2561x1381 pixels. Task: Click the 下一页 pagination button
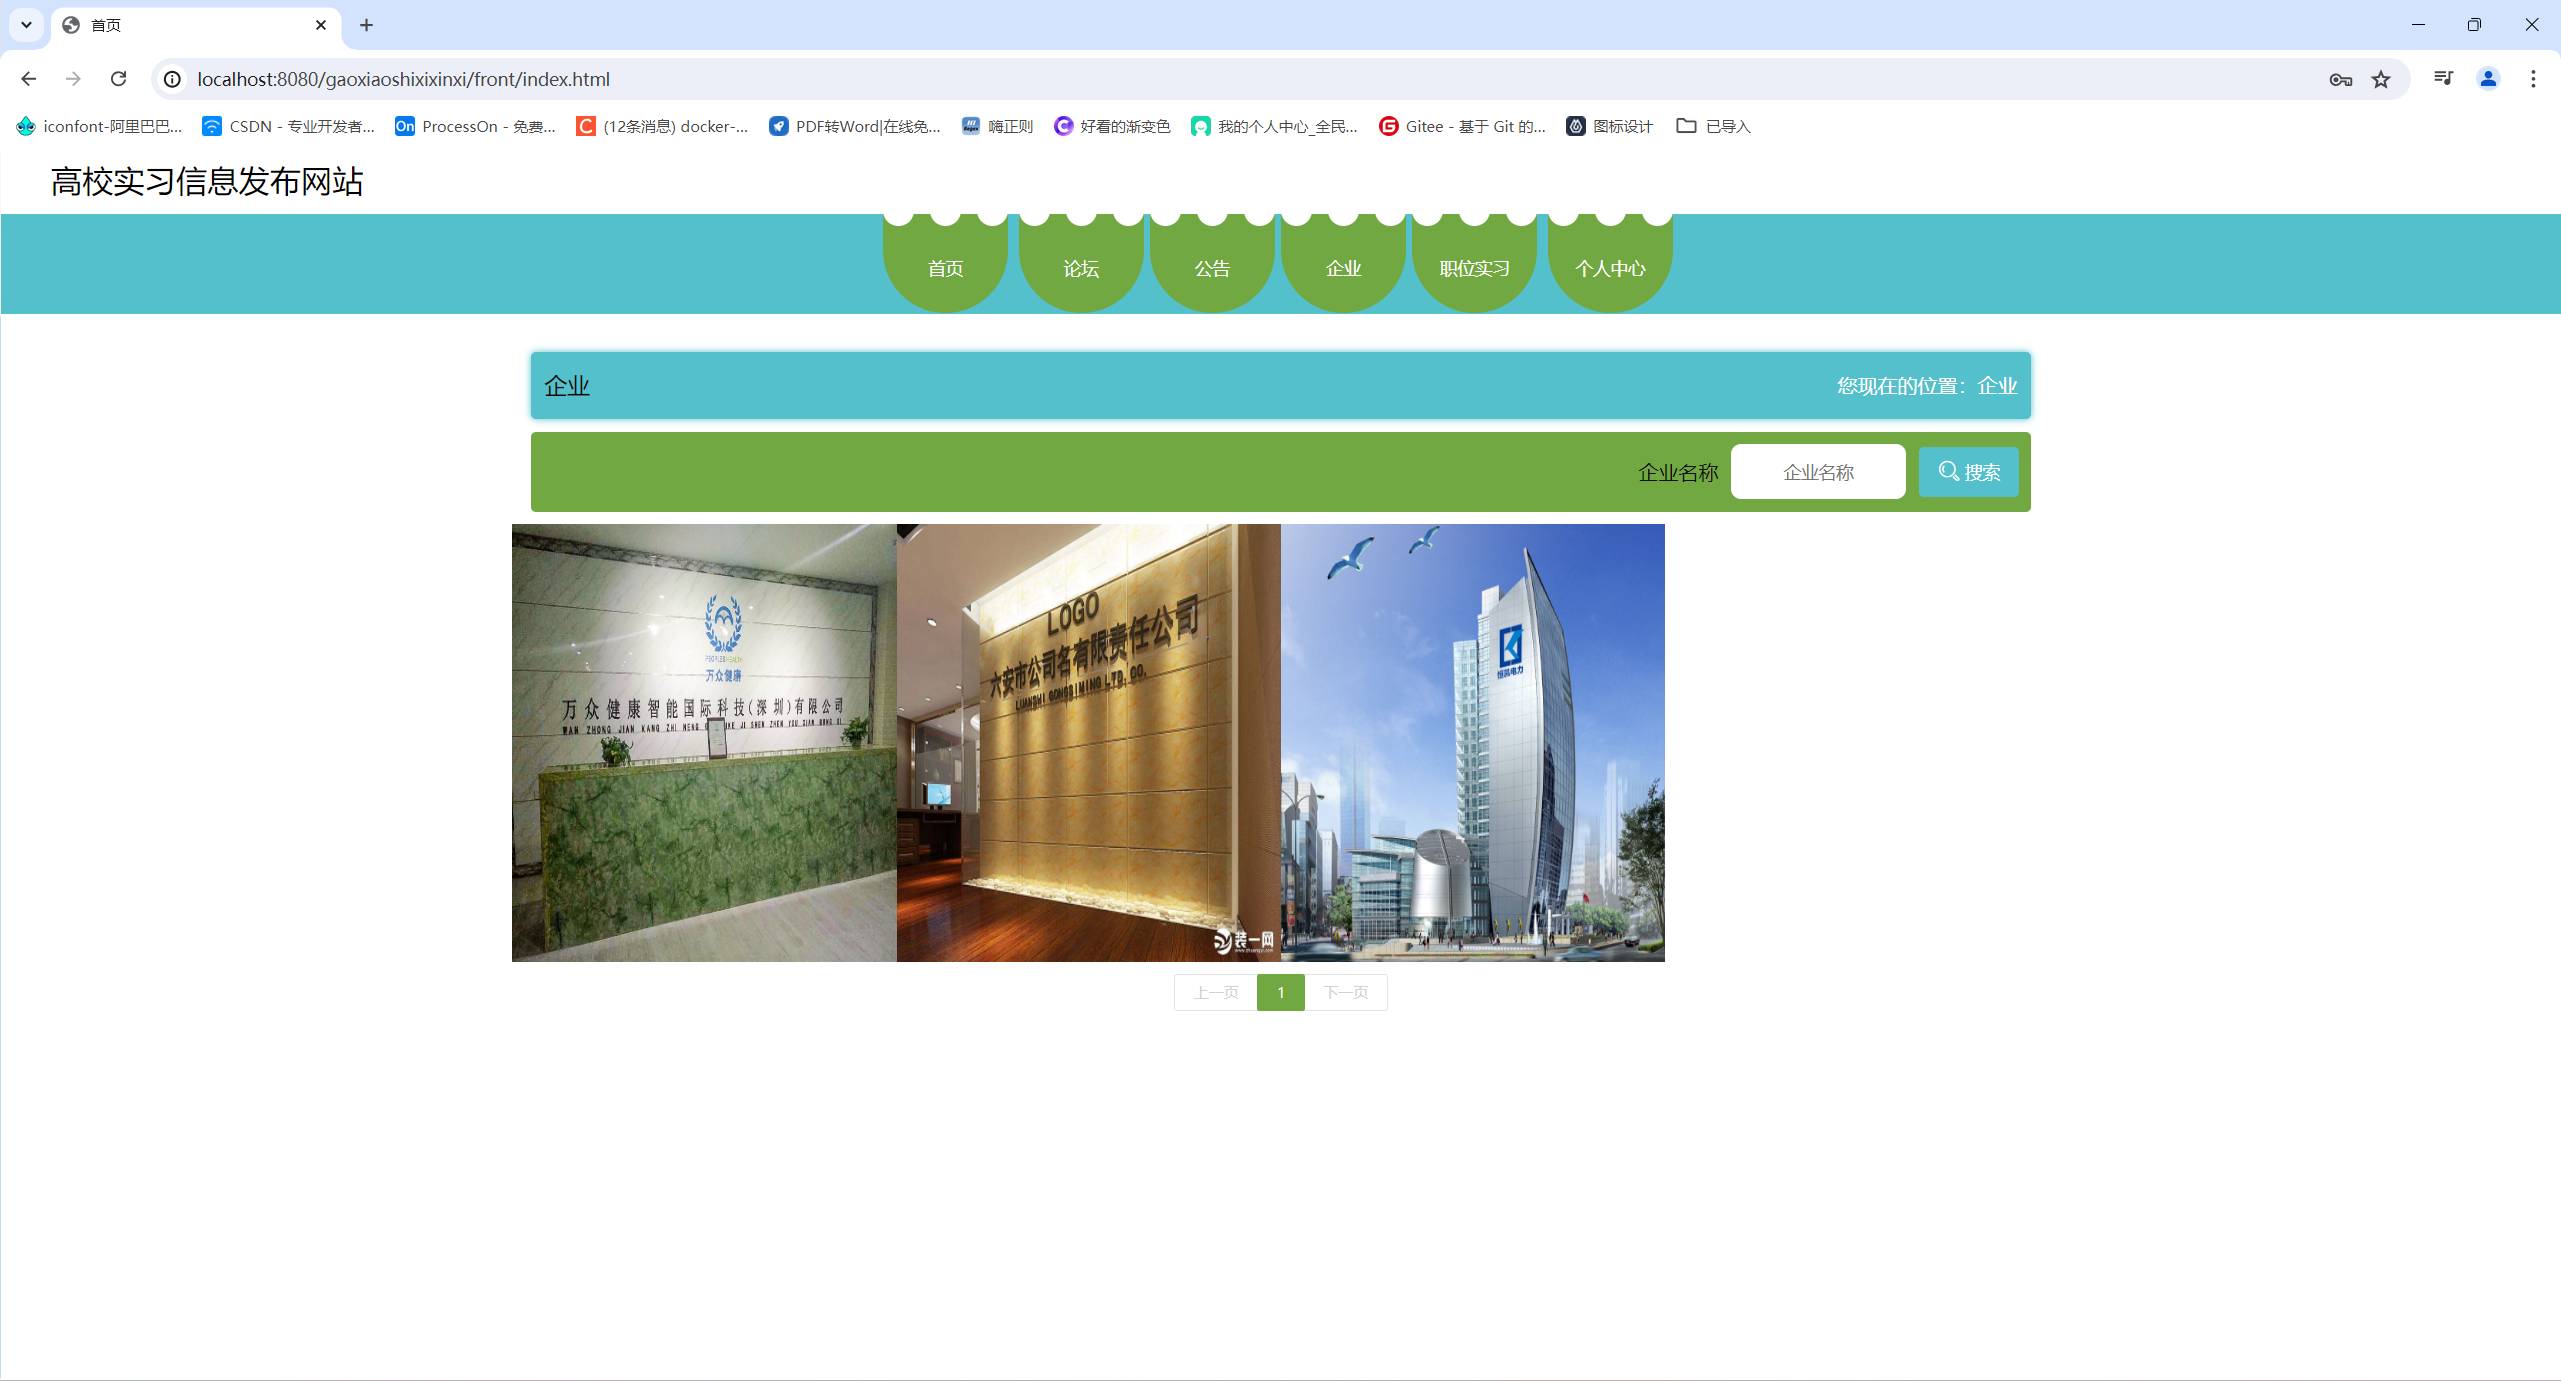(1345, 992)
